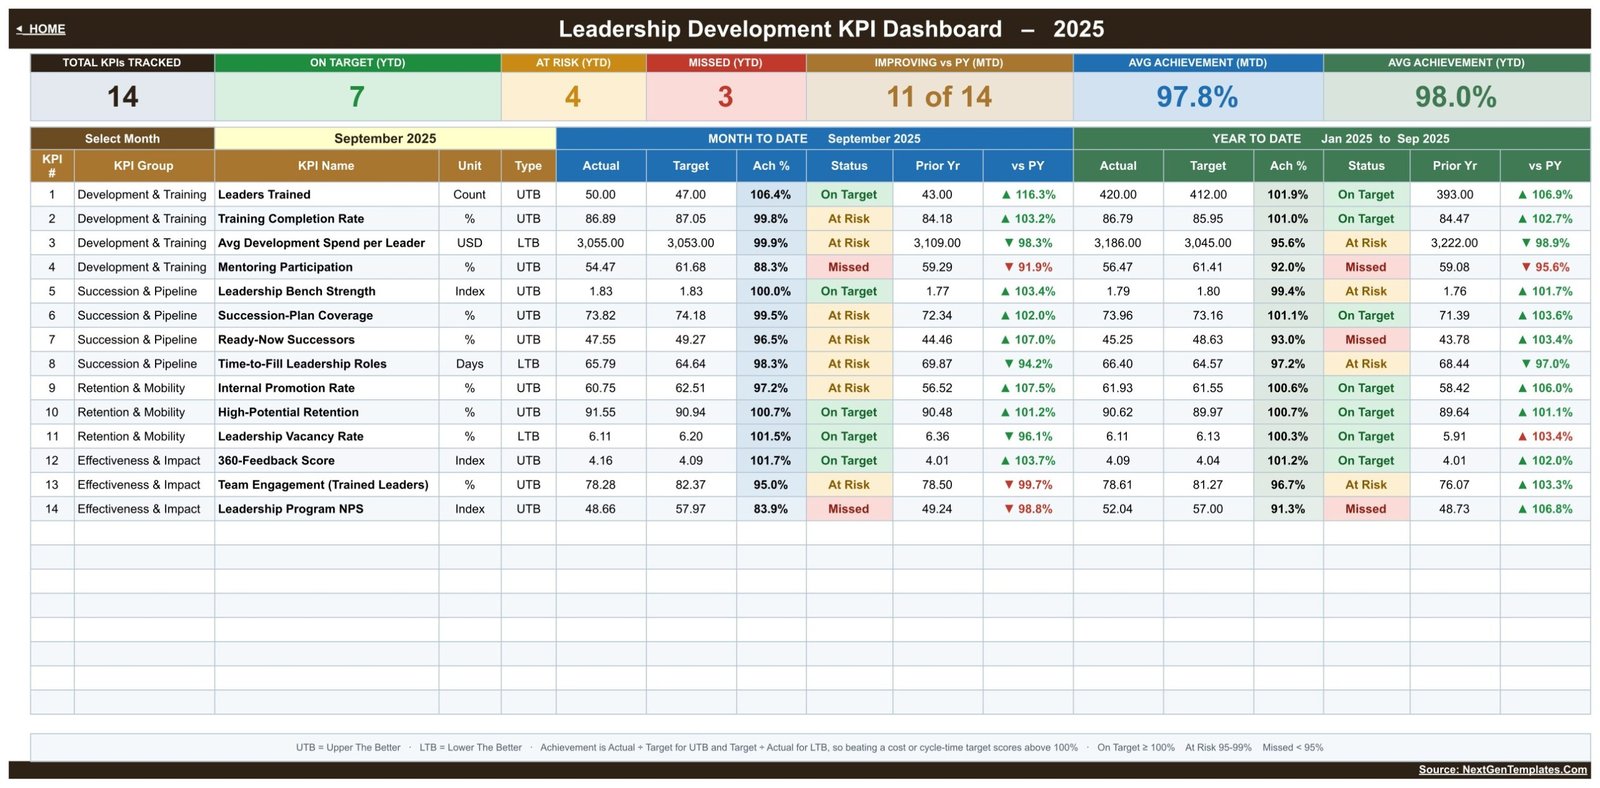This screenshot has height=788, width=1600.
Task: Select the Leaders Trained KPI name cell
Action: click(x=326, y=195)
